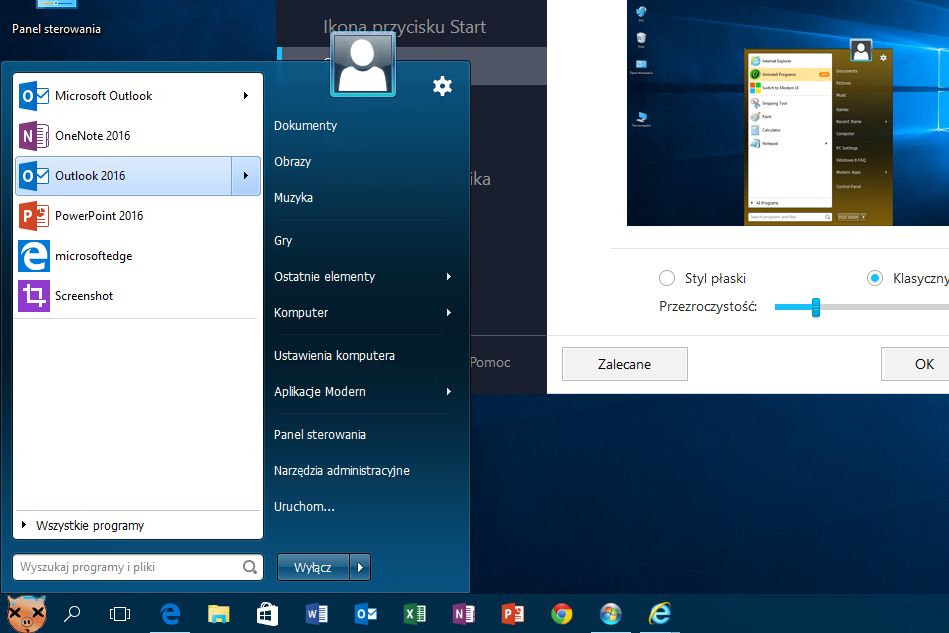Open Panel sterowania in Start menu

coord(320,435)
